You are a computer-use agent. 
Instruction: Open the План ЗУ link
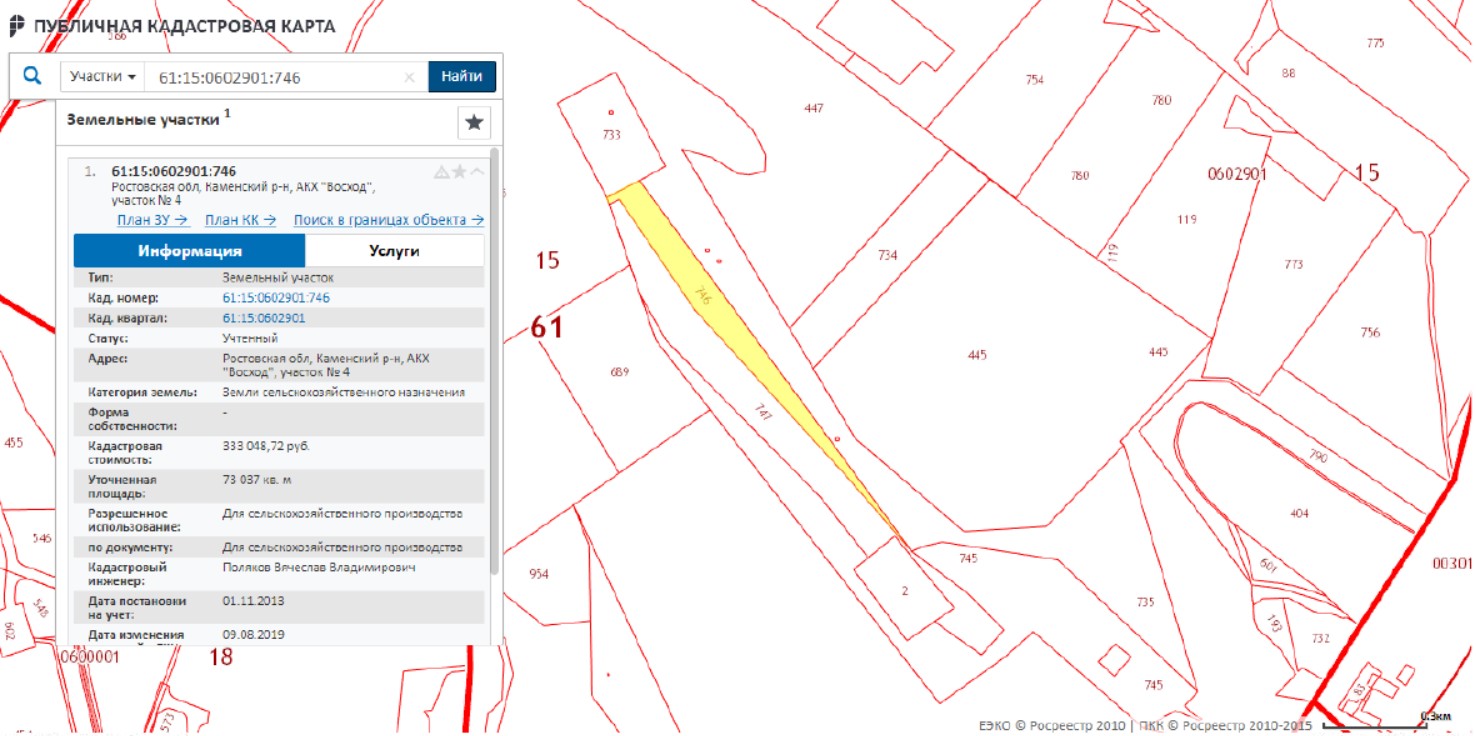point(153,221)
